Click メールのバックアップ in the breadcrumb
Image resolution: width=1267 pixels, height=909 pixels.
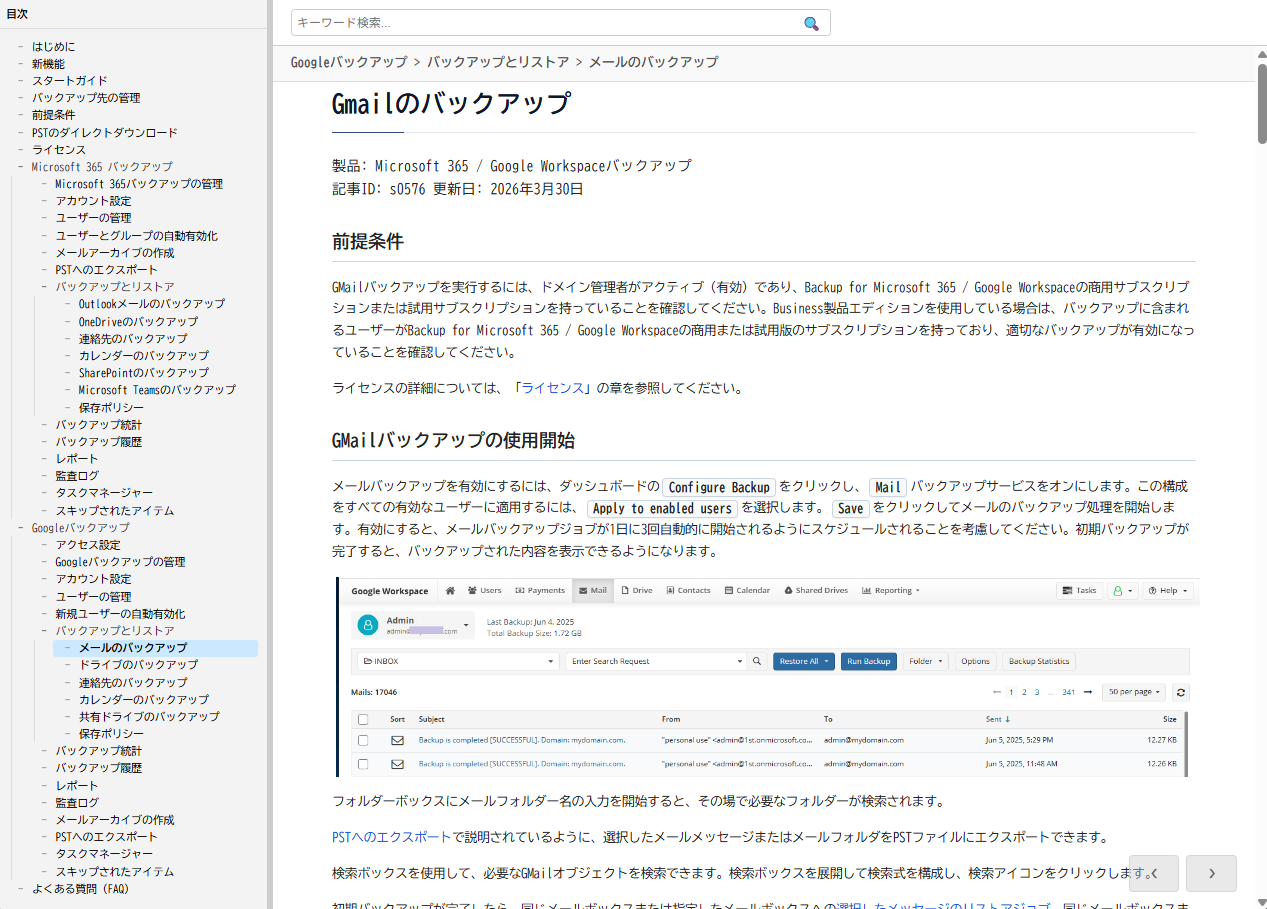[653, 62]
